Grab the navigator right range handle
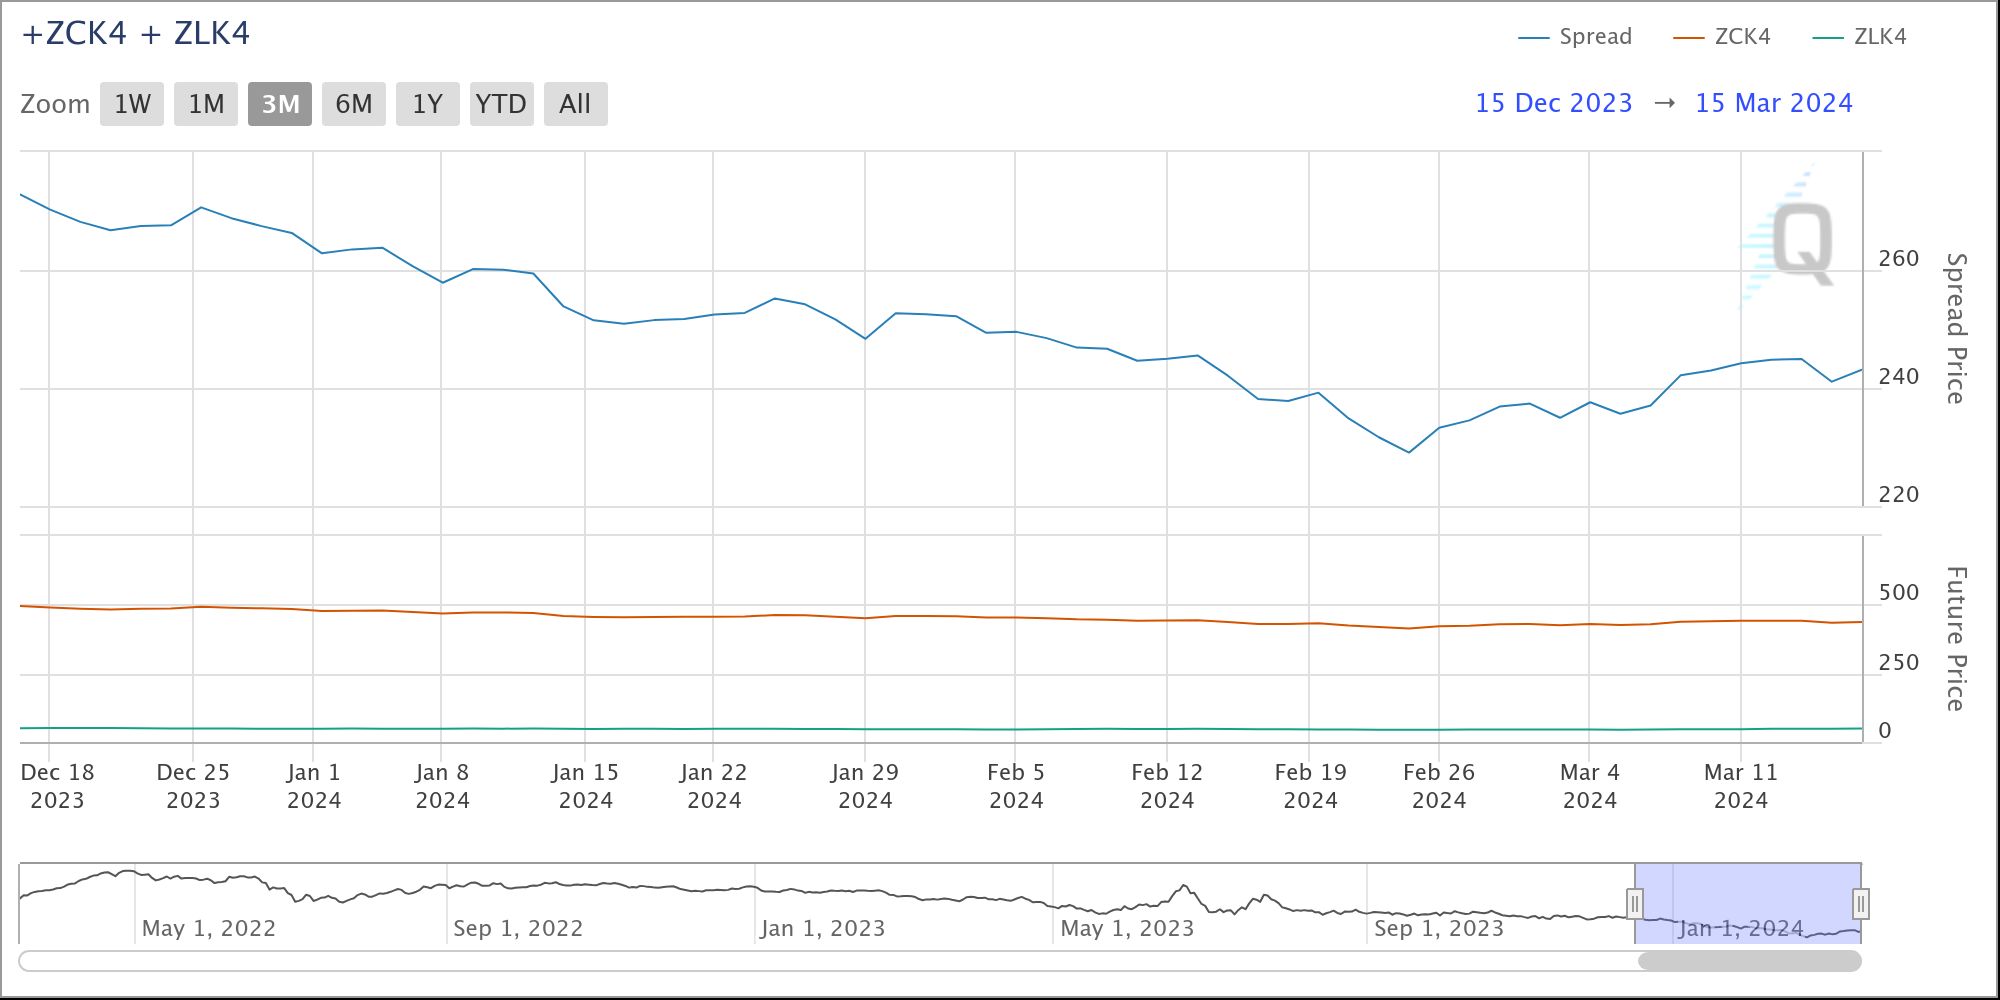Image resolution: width=2000 pixels, height=1000 pixels. (x=1860, y=904)
